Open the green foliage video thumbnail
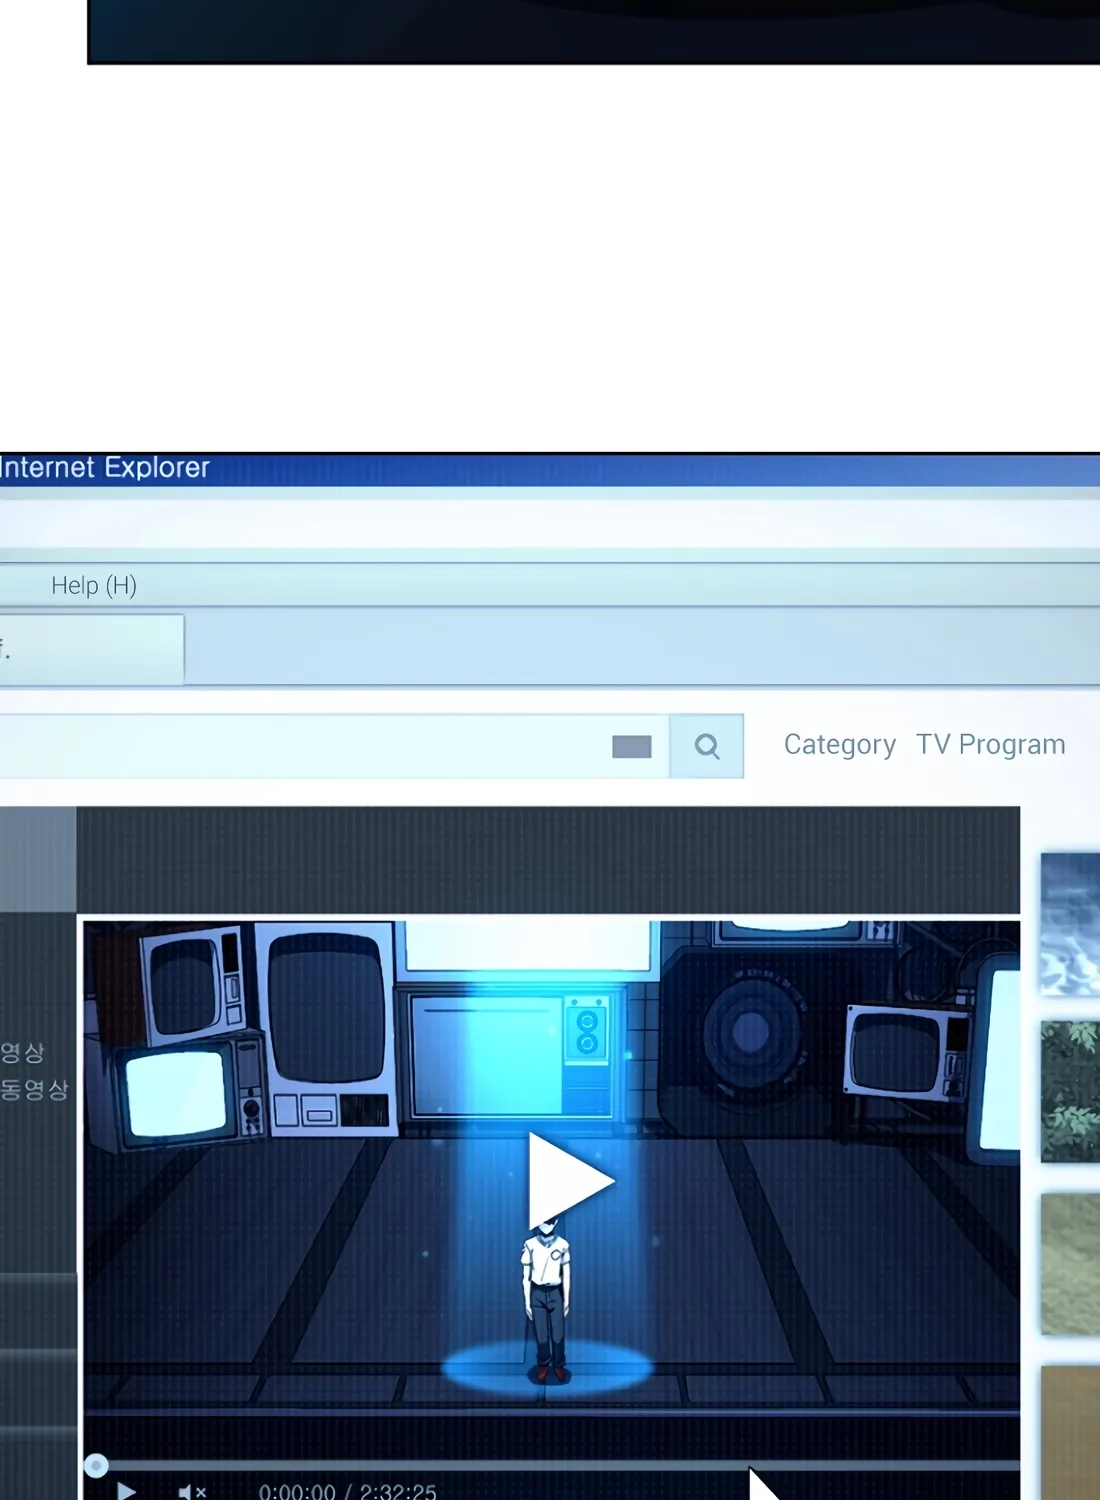 point(1070,1091)
